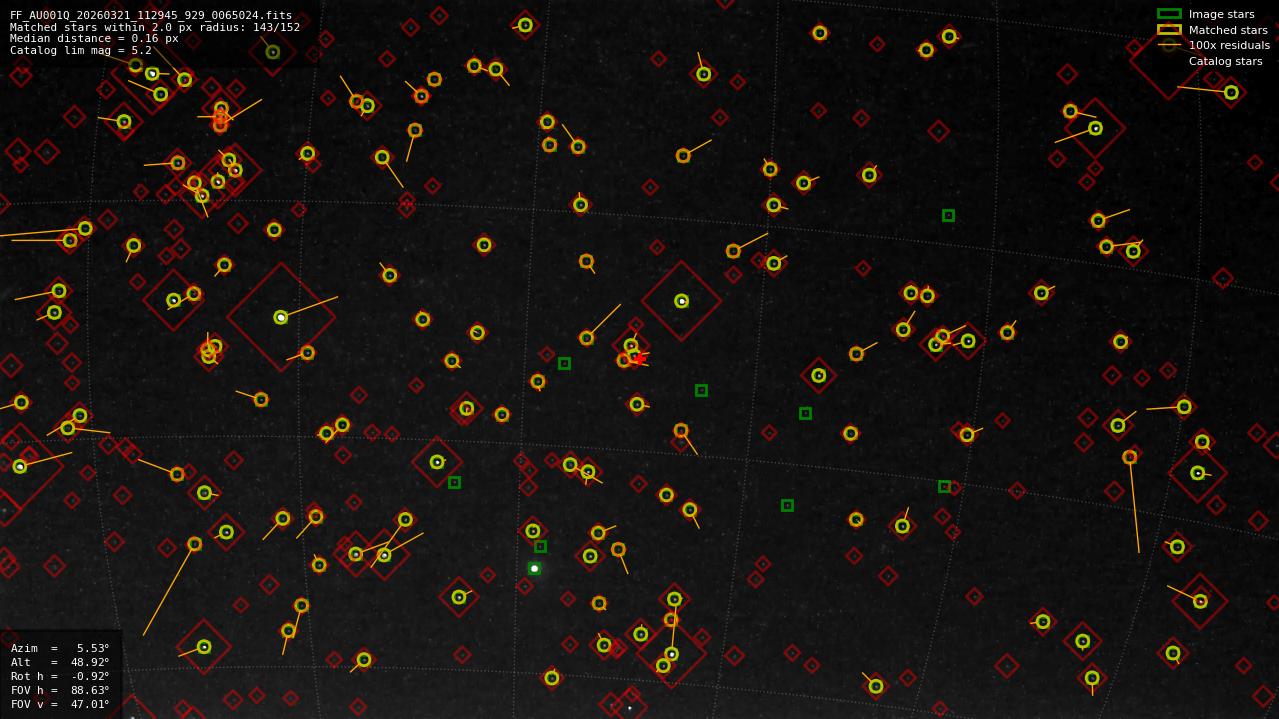Click the FITS file name FF_AU001Q_20260321_112945_929_0065024.fits

(x=151, y=16)
